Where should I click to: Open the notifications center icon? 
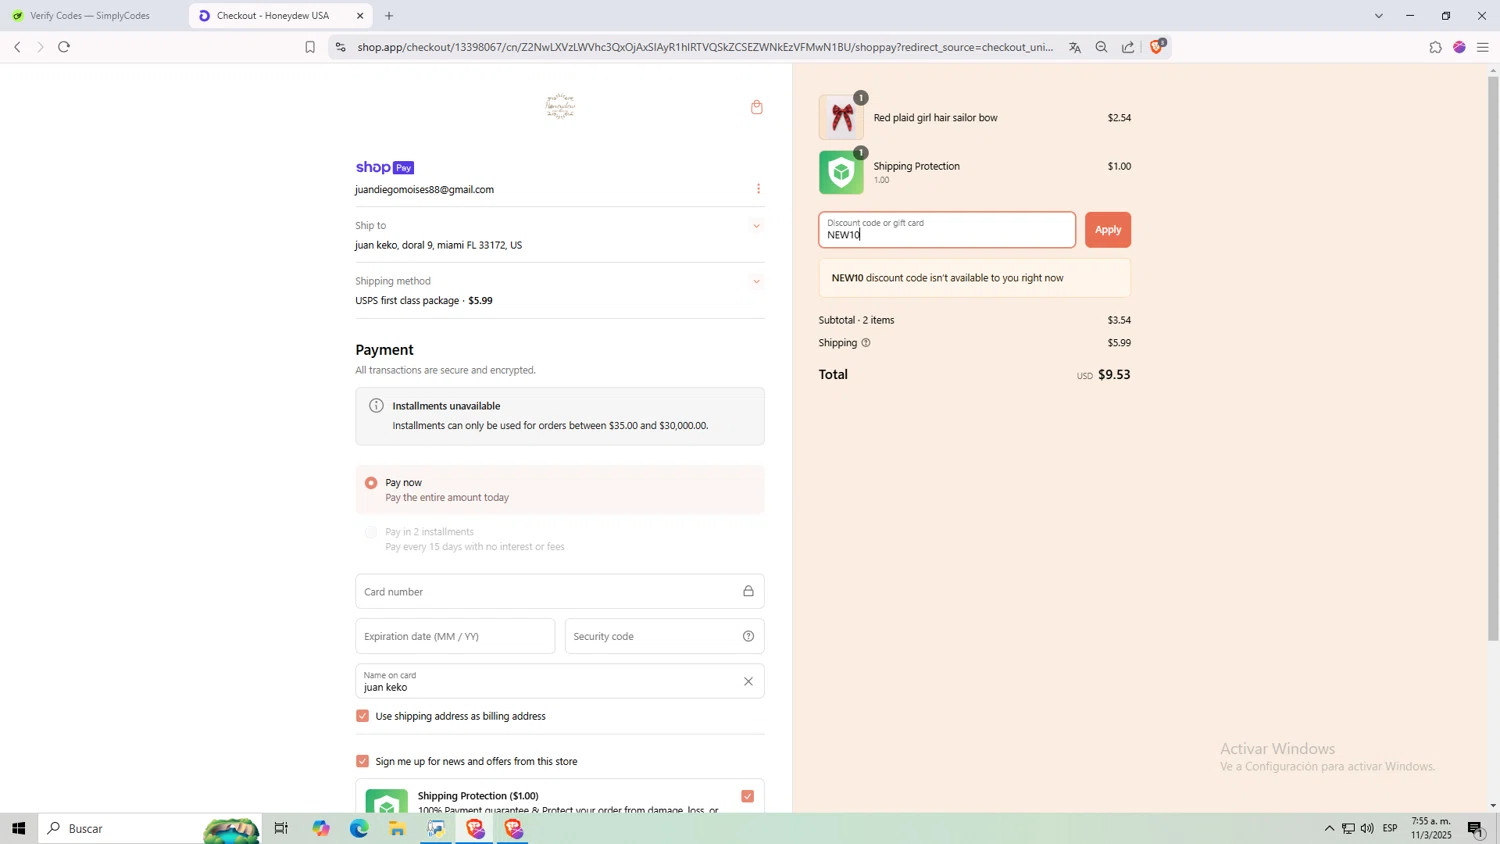(1476, 828)
